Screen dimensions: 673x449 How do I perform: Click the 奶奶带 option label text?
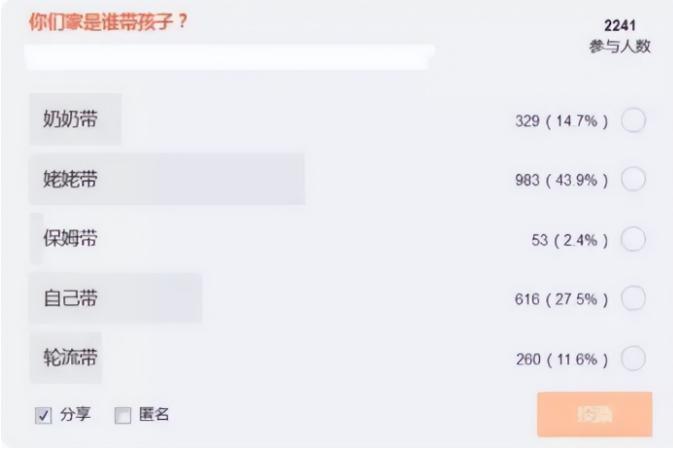click(x=70, y=119)
